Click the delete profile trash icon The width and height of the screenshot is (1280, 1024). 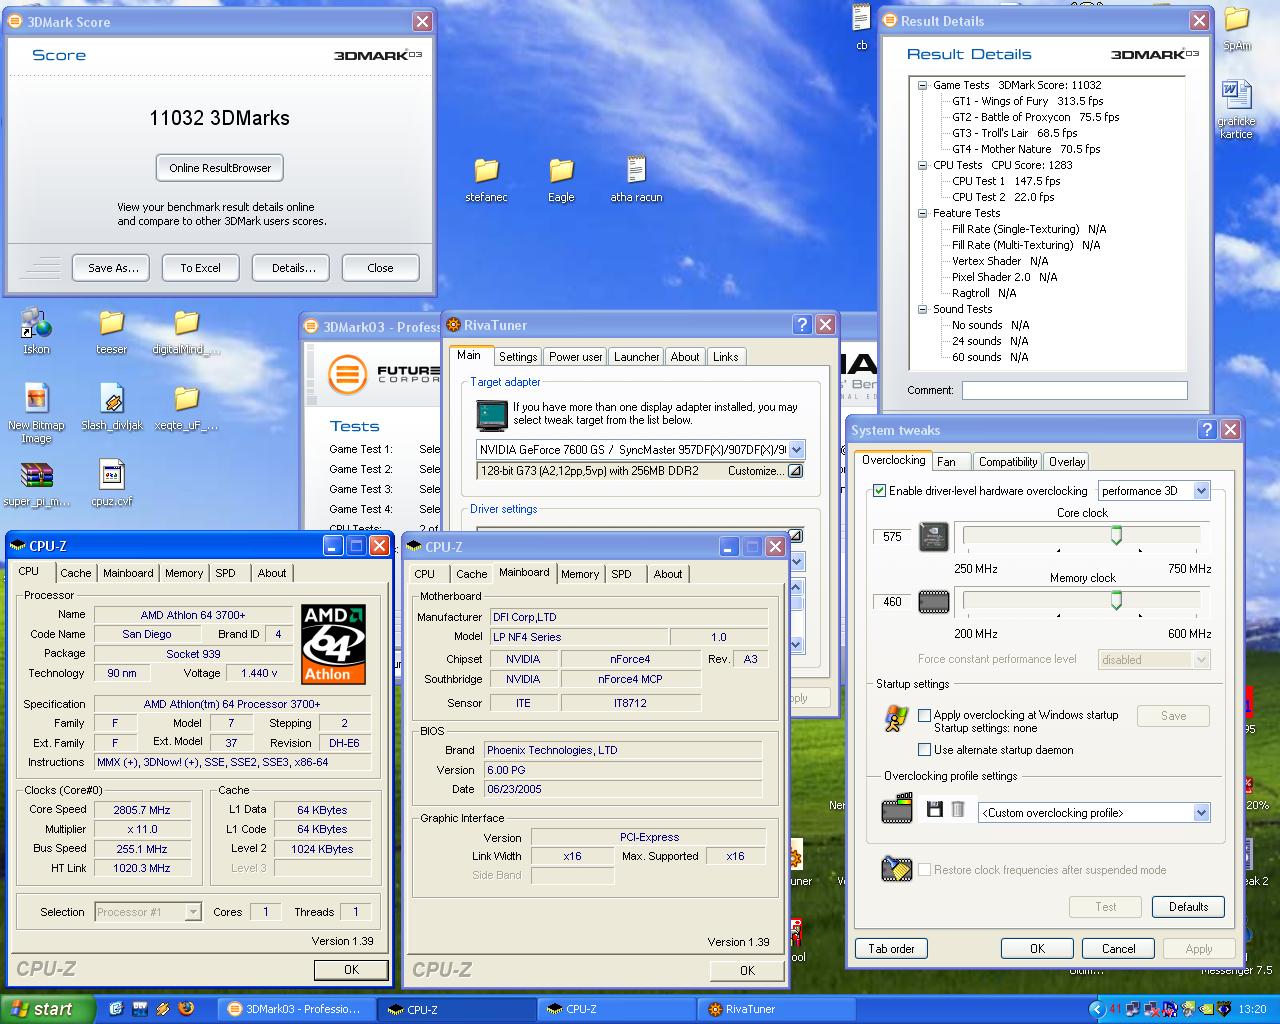pos(958,809)
